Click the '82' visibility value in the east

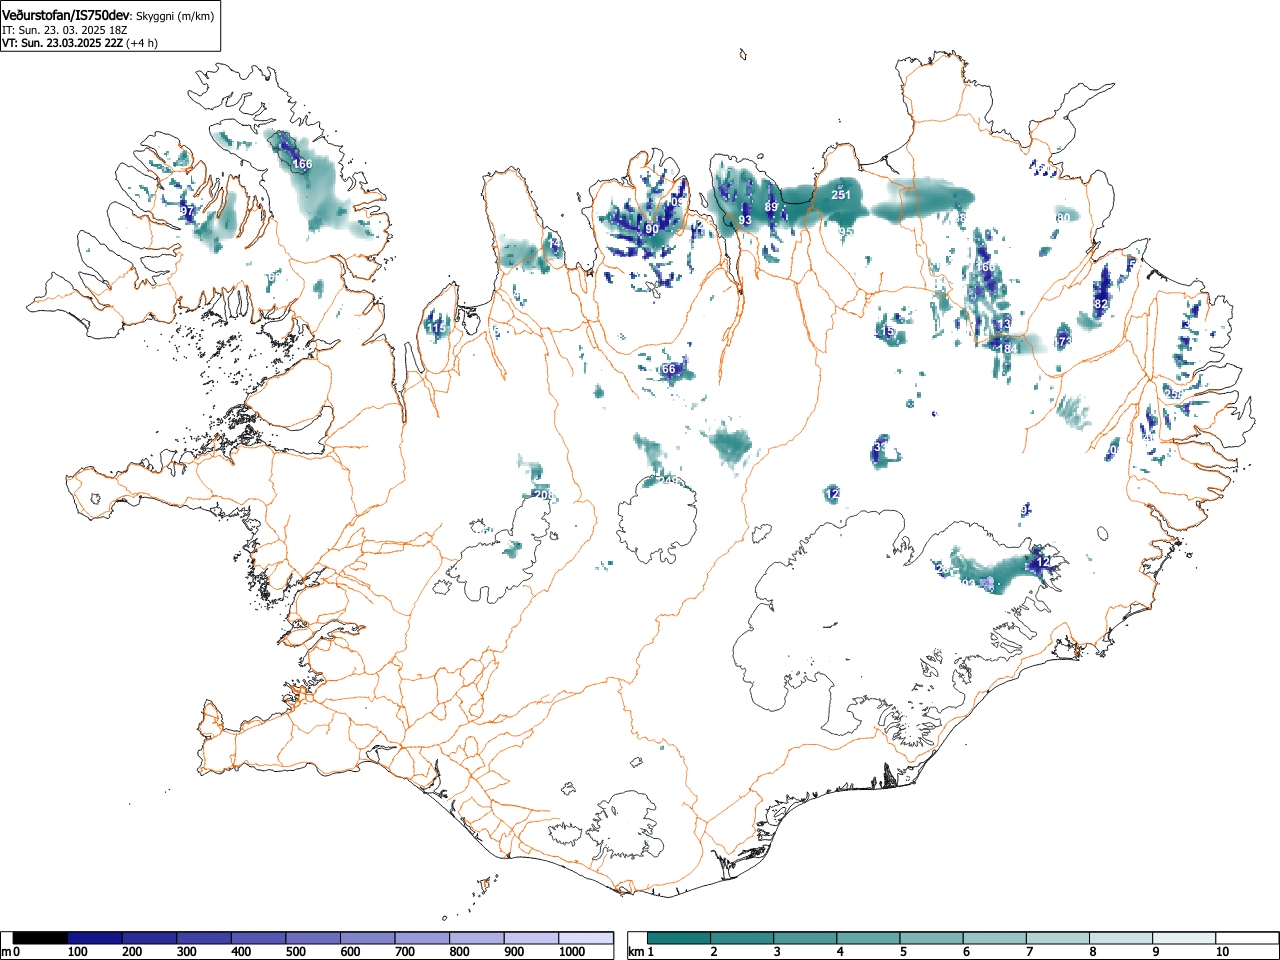1101,304
